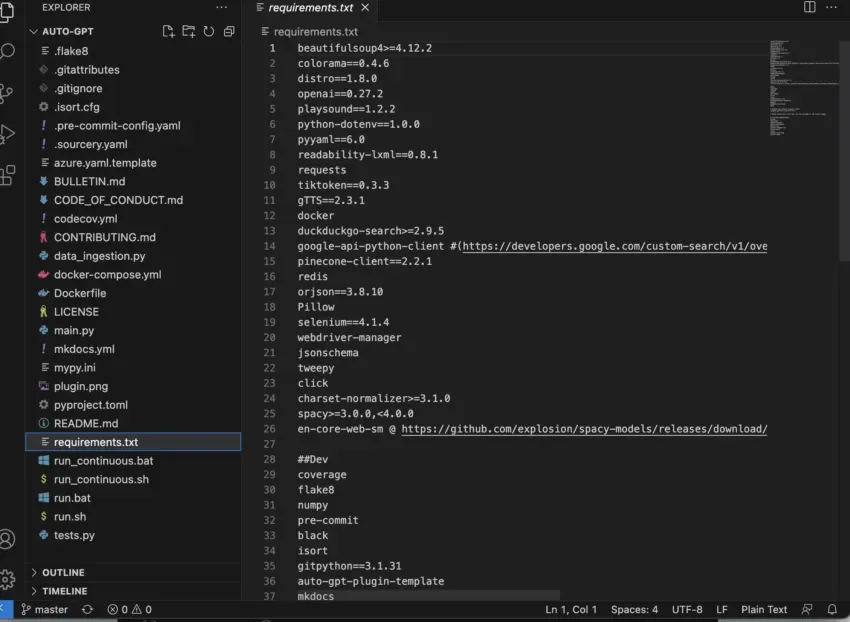Image resolution: width=850 pixels, height=622 pixels.
Task: Click the split editor icon
Action: [x=810, y=8]
